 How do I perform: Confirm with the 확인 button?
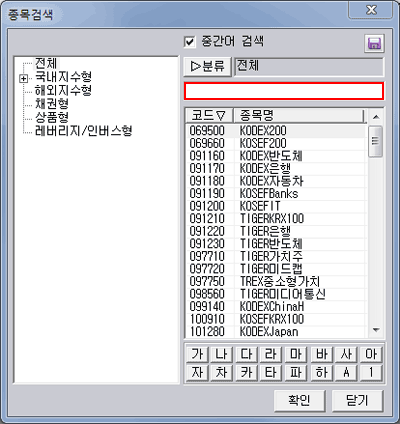click(299, 400)
